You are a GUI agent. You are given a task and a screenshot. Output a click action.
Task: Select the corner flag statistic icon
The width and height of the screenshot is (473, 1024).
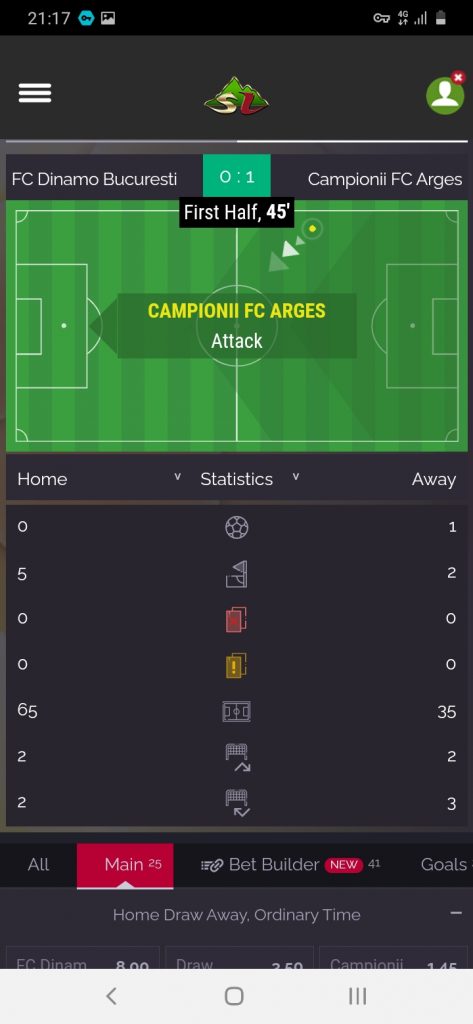click(x=236, y=574)
